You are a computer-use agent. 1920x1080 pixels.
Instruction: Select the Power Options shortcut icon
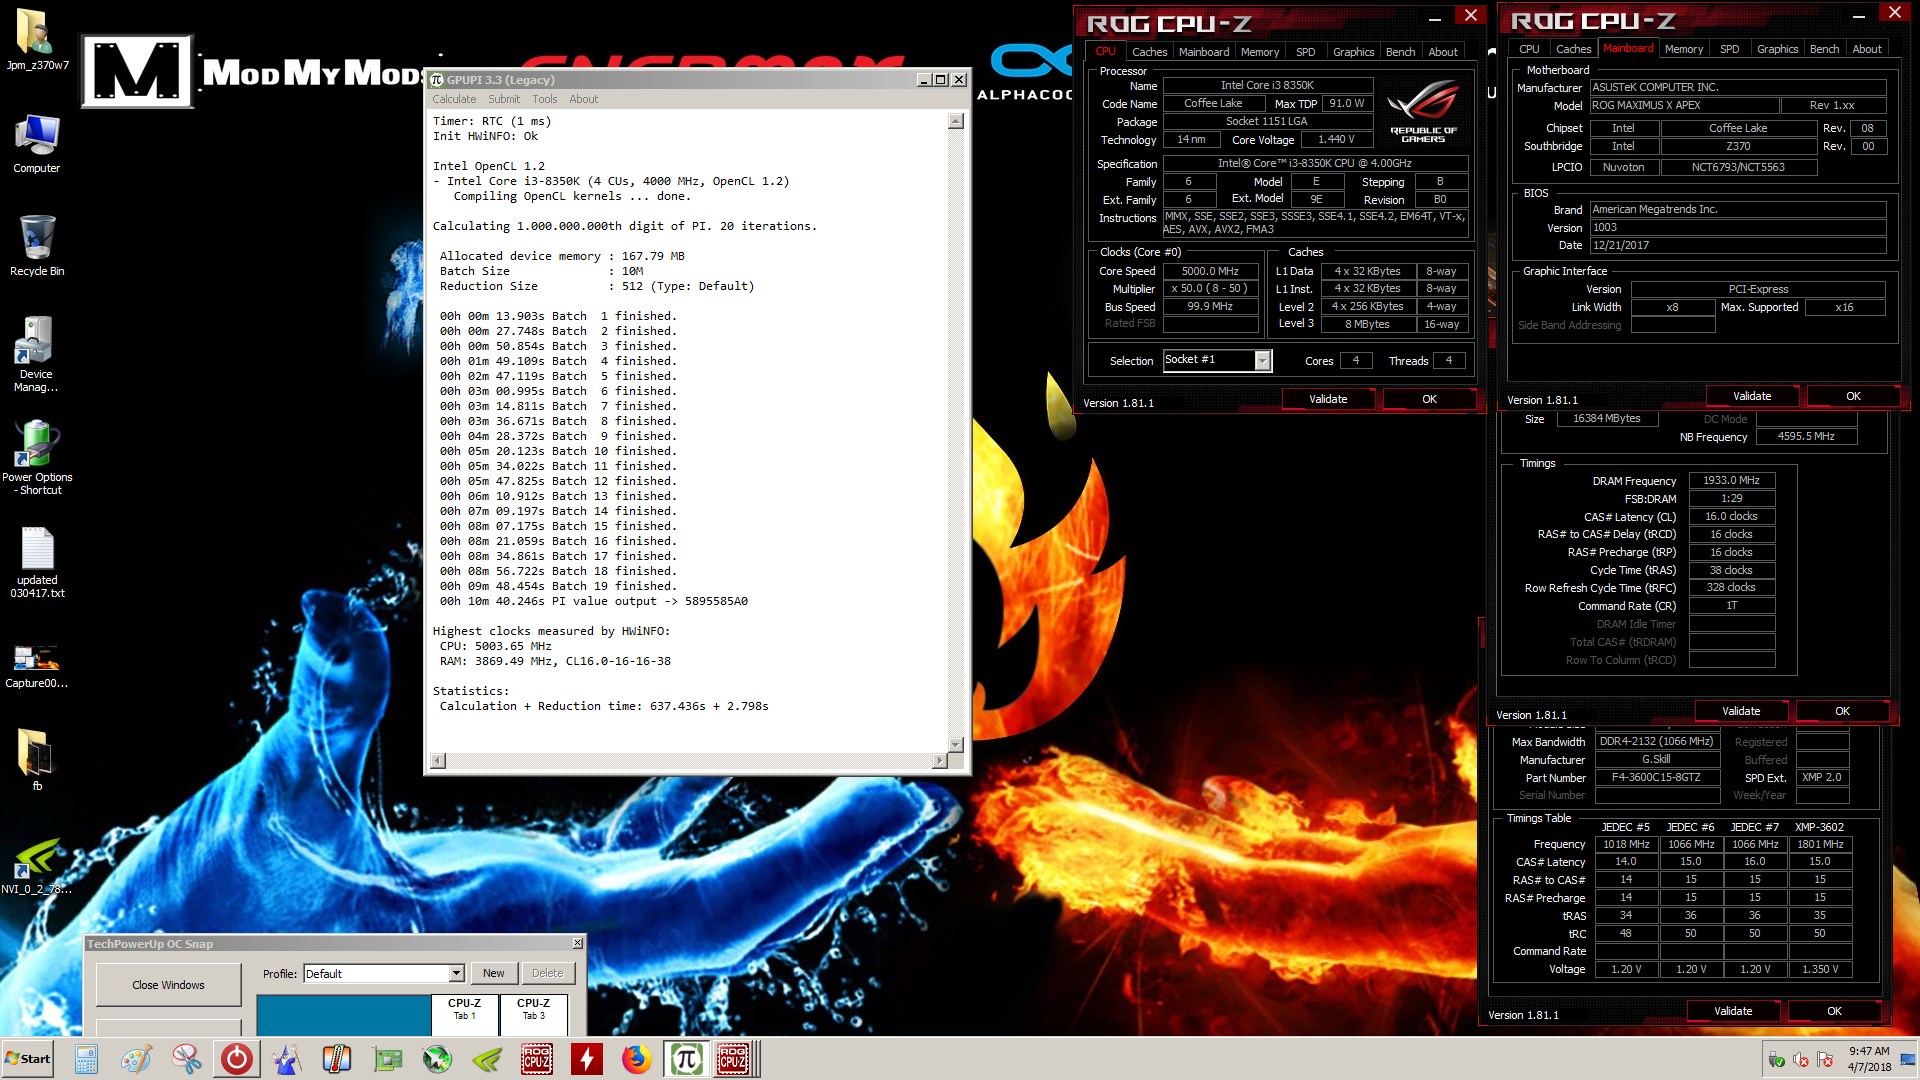click(x=37, y=457)
